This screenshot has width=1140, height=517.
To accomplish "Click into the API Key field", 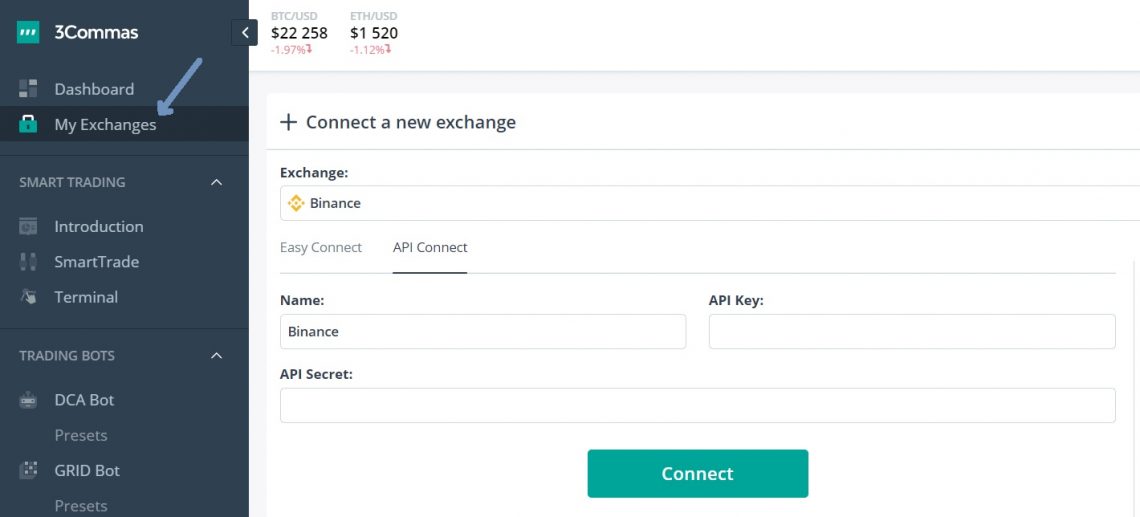I will click(x=911, y=331).
